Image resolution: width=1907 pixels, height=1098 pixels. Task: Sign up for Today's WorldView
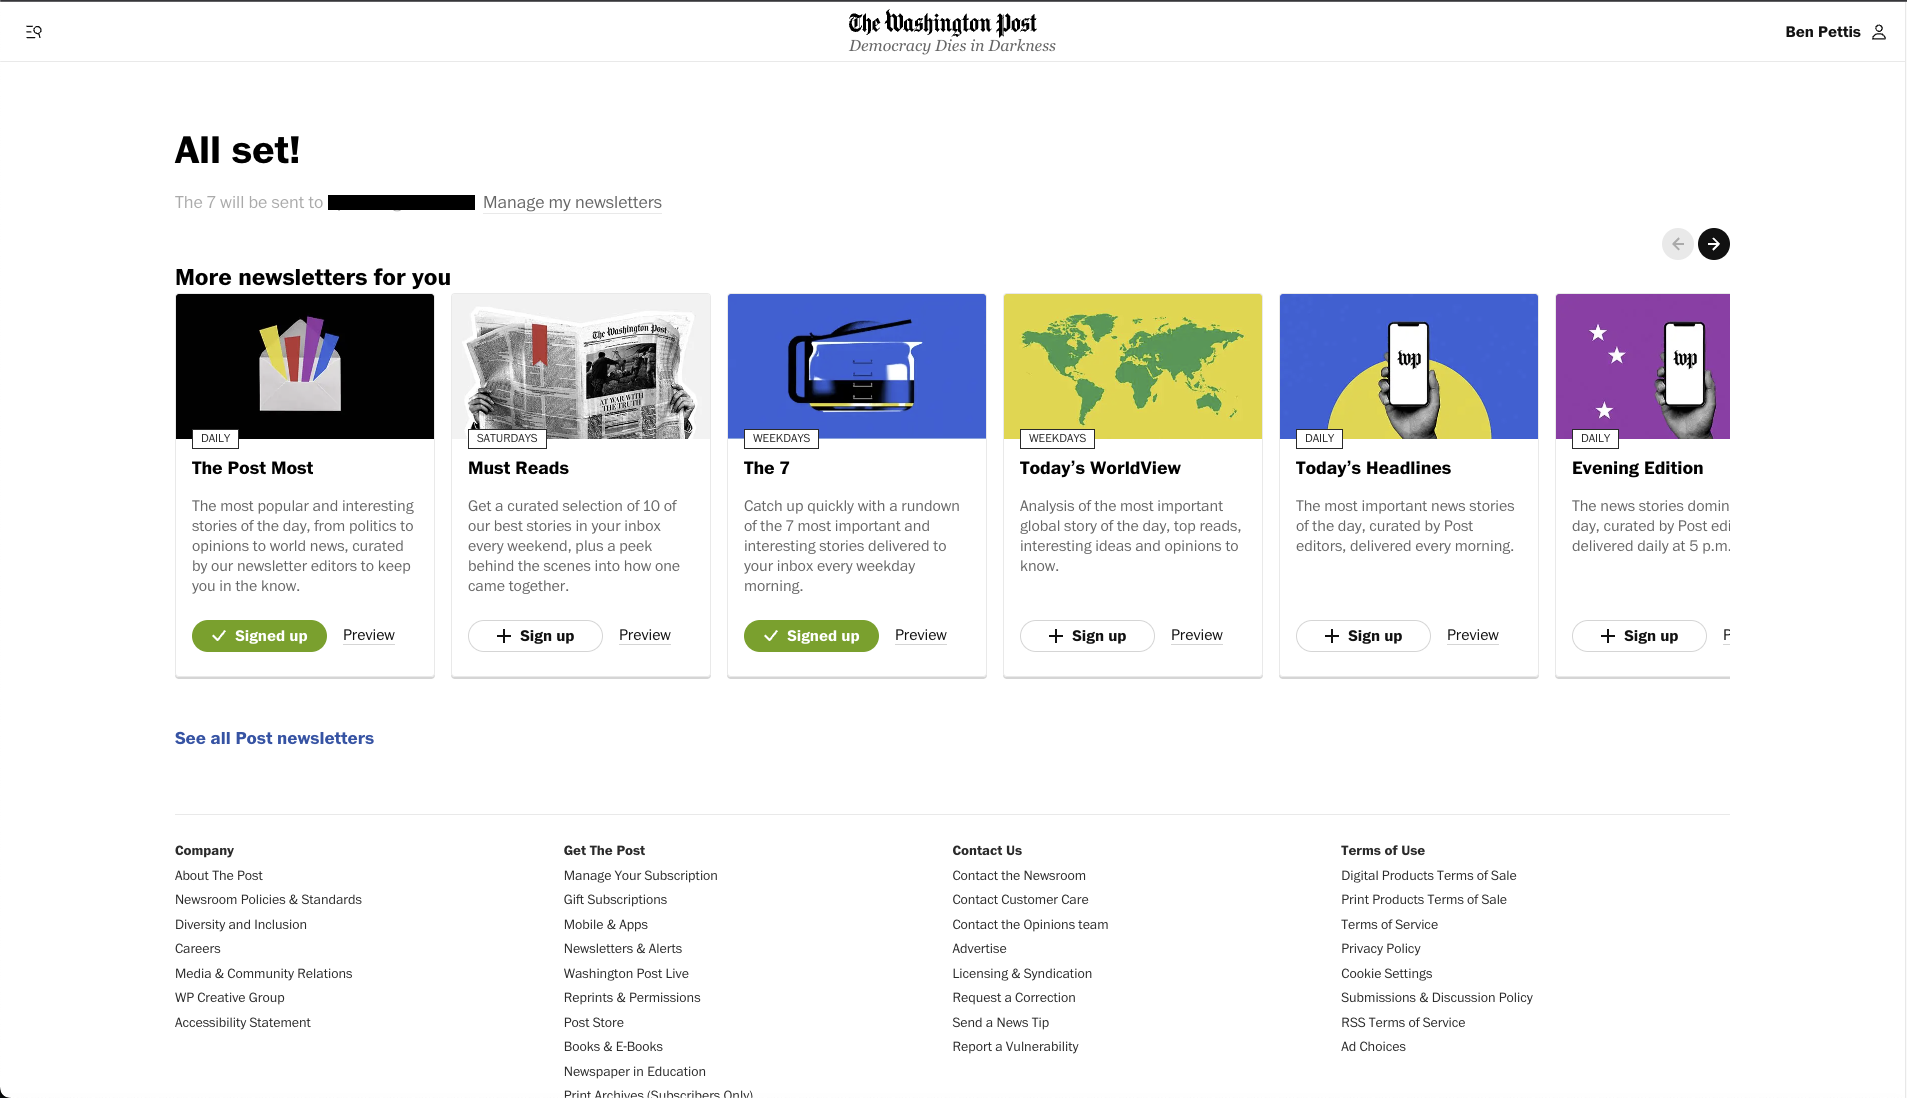1087,636
